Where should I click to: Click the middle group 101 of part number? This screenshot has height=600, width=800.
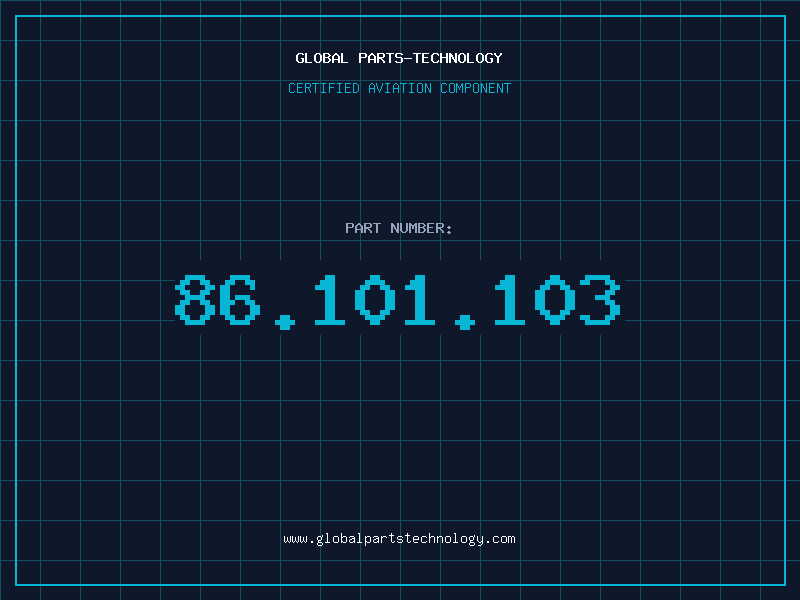point(376,299)
